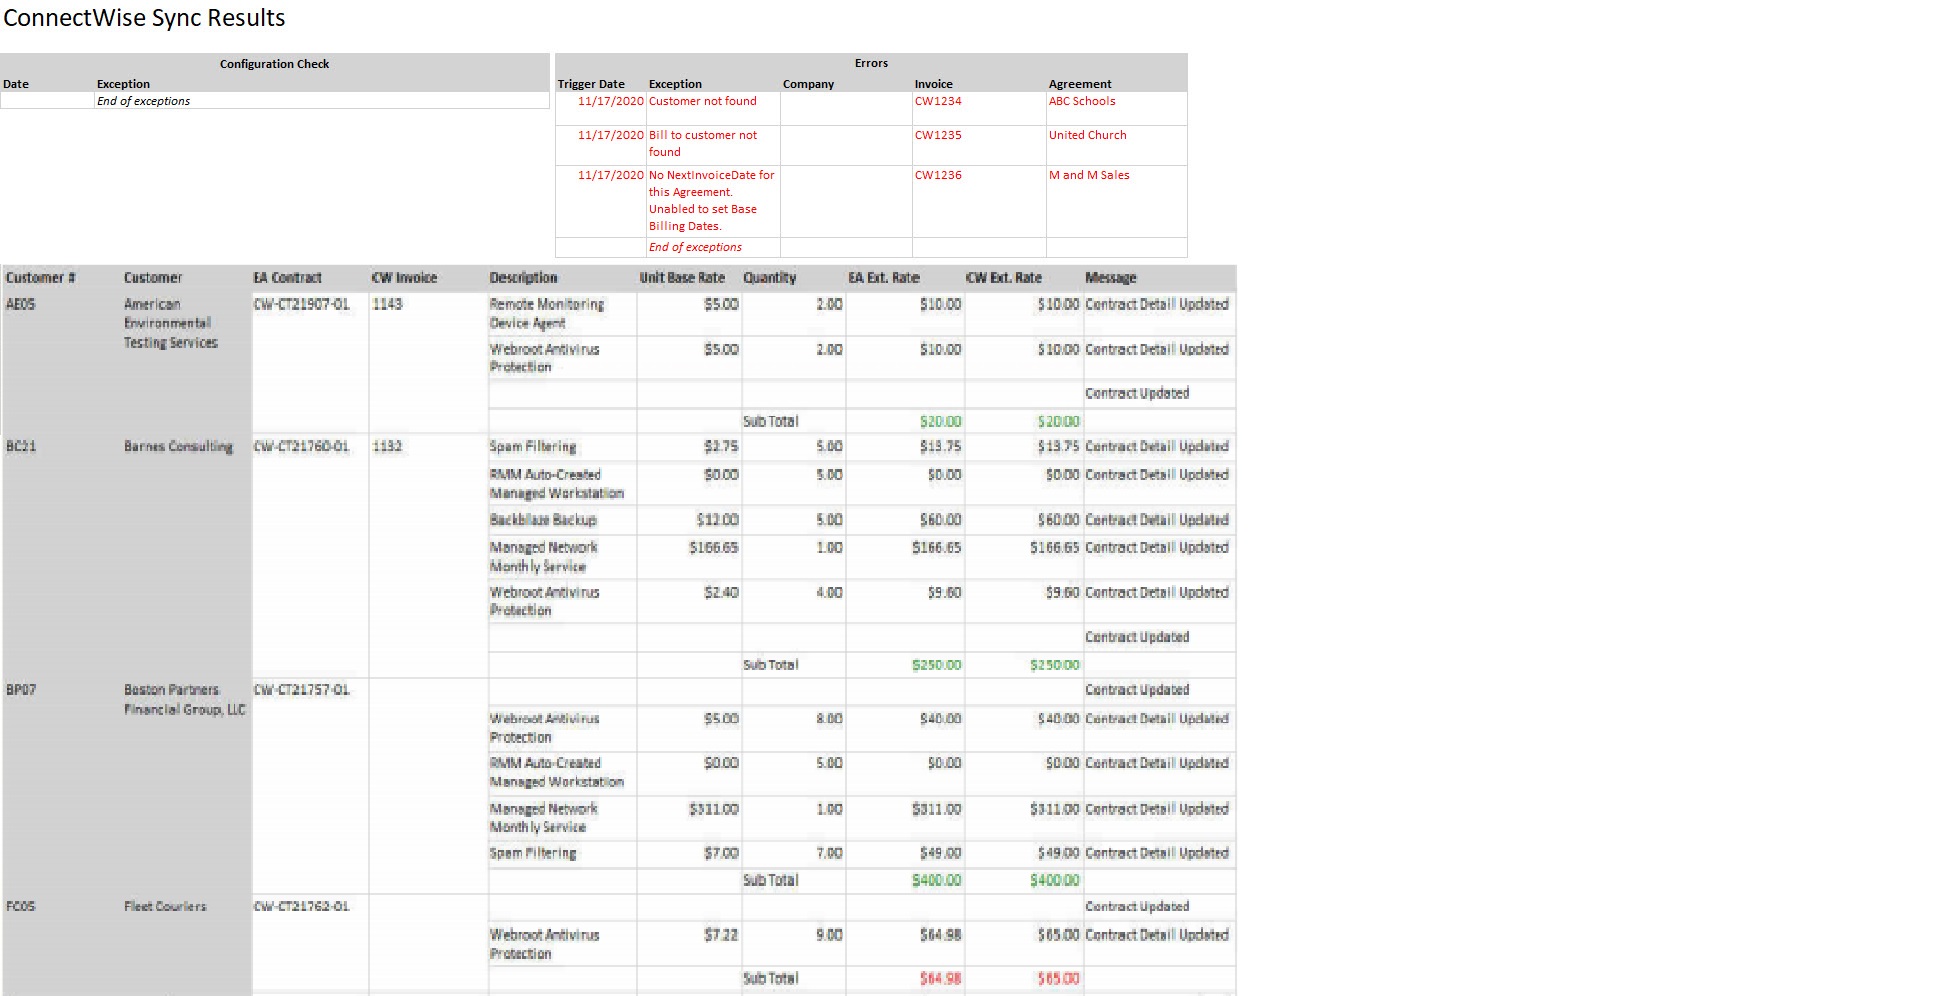Select the CW Invoice column header

coord(404,278)
